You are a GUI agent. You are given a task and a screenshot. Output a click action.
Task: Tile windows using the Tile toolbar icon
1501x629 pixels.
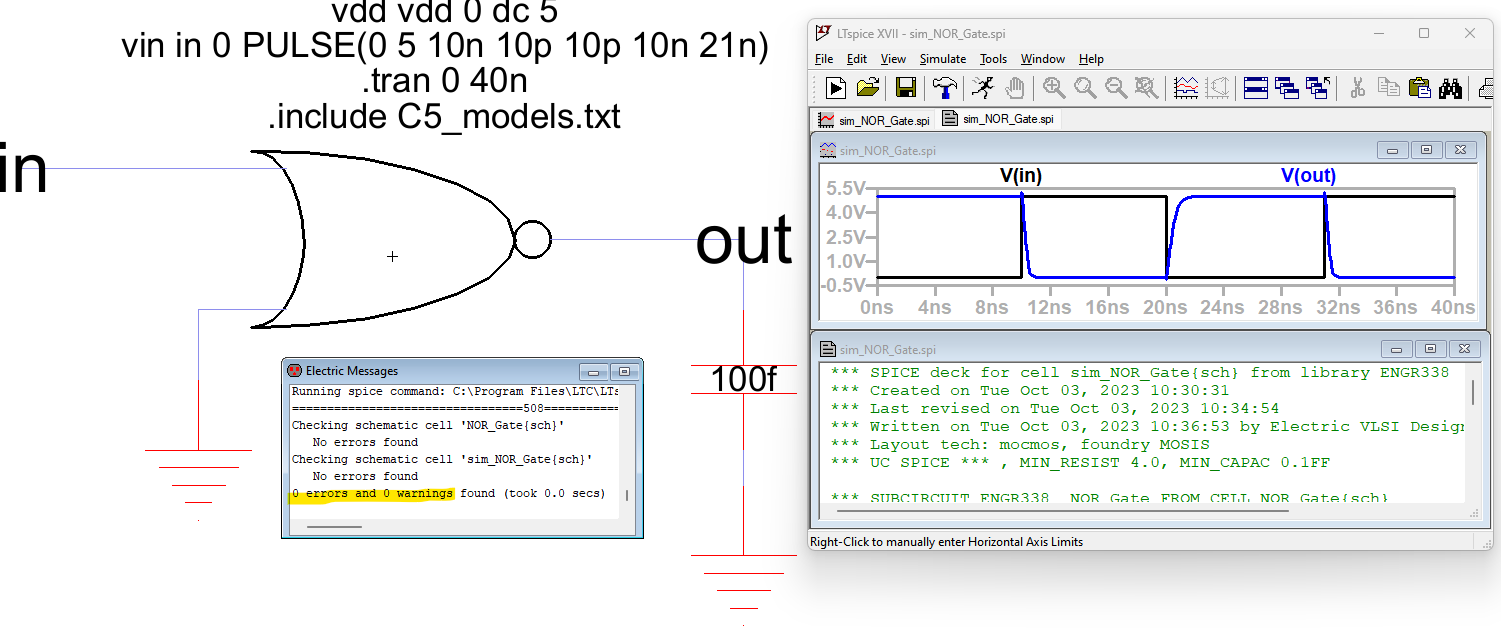(1256, 88)
